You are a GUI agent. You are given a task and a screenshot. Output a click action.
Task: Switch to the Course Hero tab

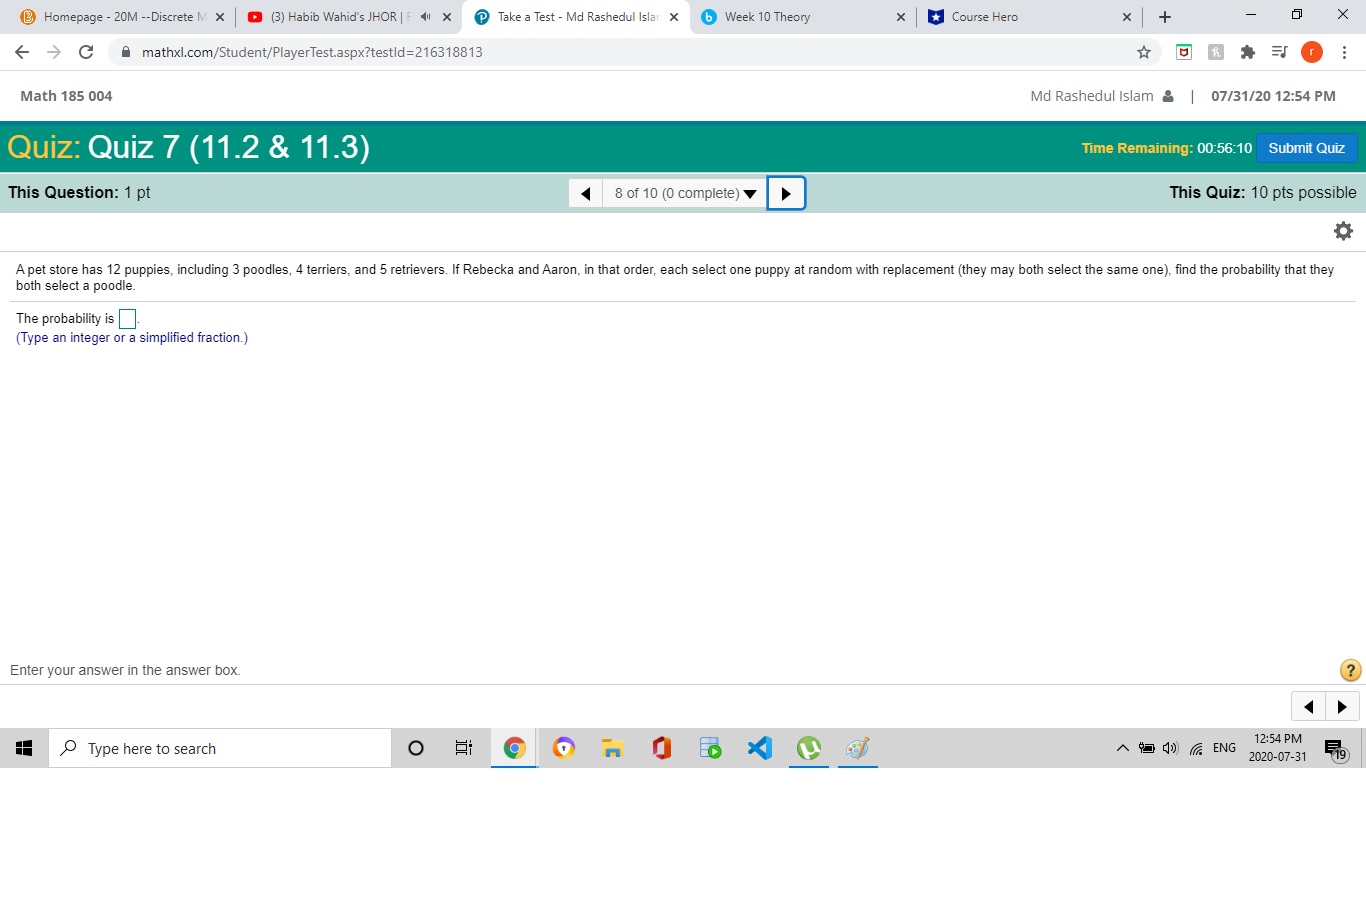tap(1010, 16)
